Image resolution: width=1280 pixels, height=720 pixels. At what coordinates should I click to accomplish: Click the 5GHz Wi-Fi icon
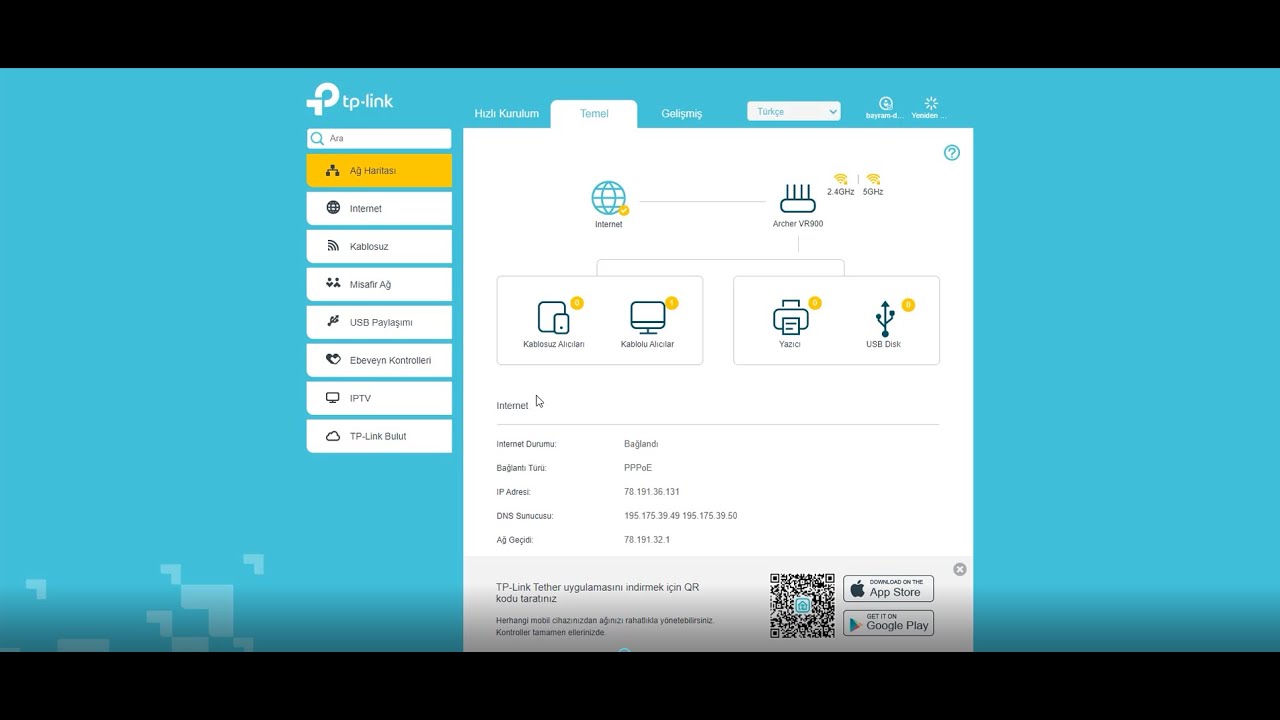873,179
